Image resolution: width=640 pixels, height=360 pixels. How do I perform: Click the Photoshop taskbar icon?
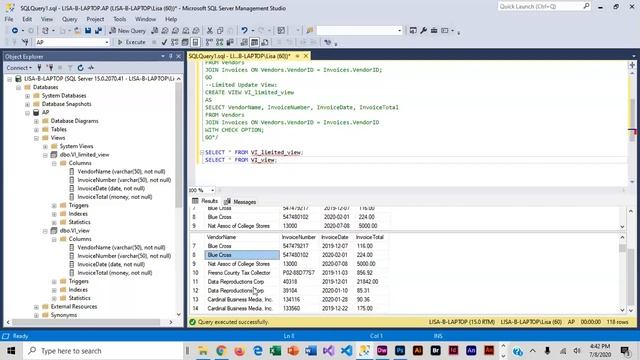point(400,351)
